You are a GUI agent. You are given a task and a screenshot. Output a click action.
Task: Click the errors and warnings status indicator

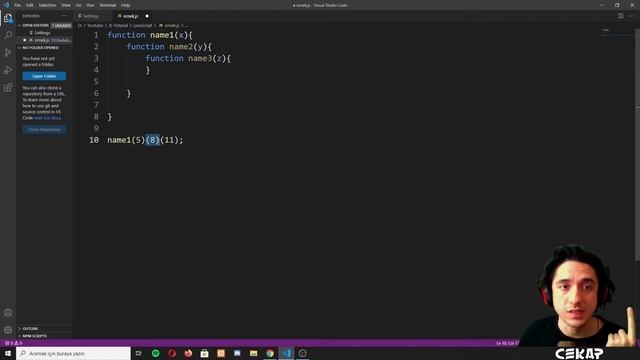point(13,343)
